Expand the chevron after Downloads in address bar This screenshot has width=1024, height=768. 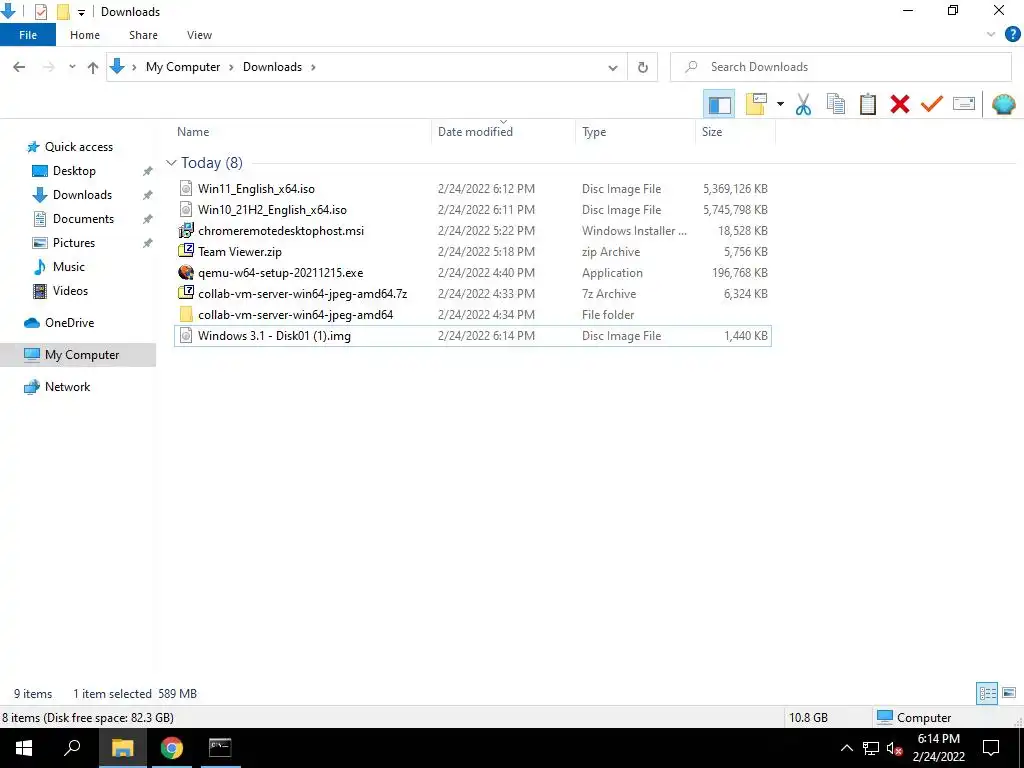point(313,67)
